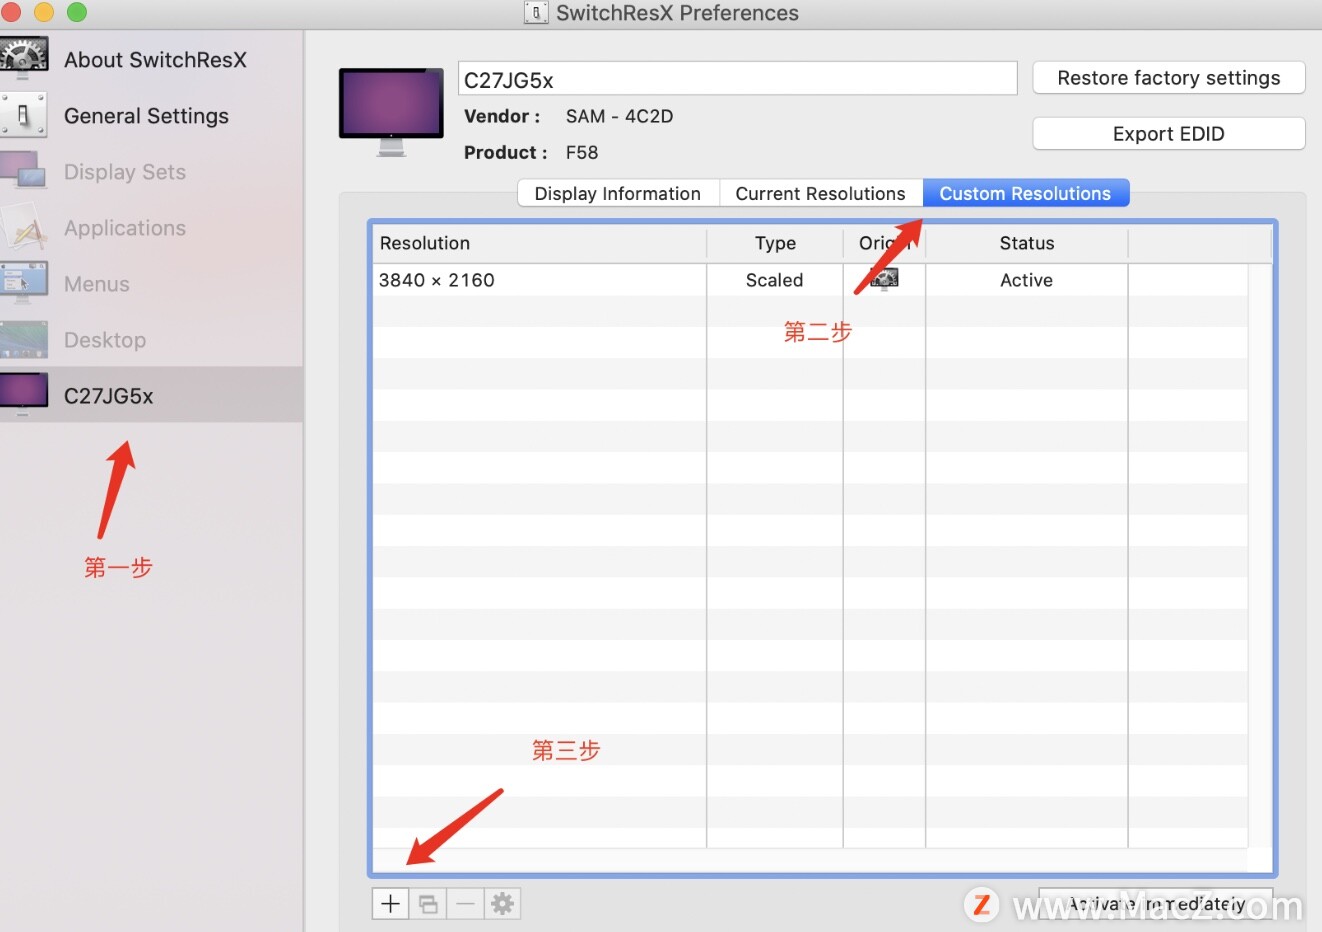This screenshot has height=932, width=1322.
Task: Open the gear action menu below table
Action: 503,904
